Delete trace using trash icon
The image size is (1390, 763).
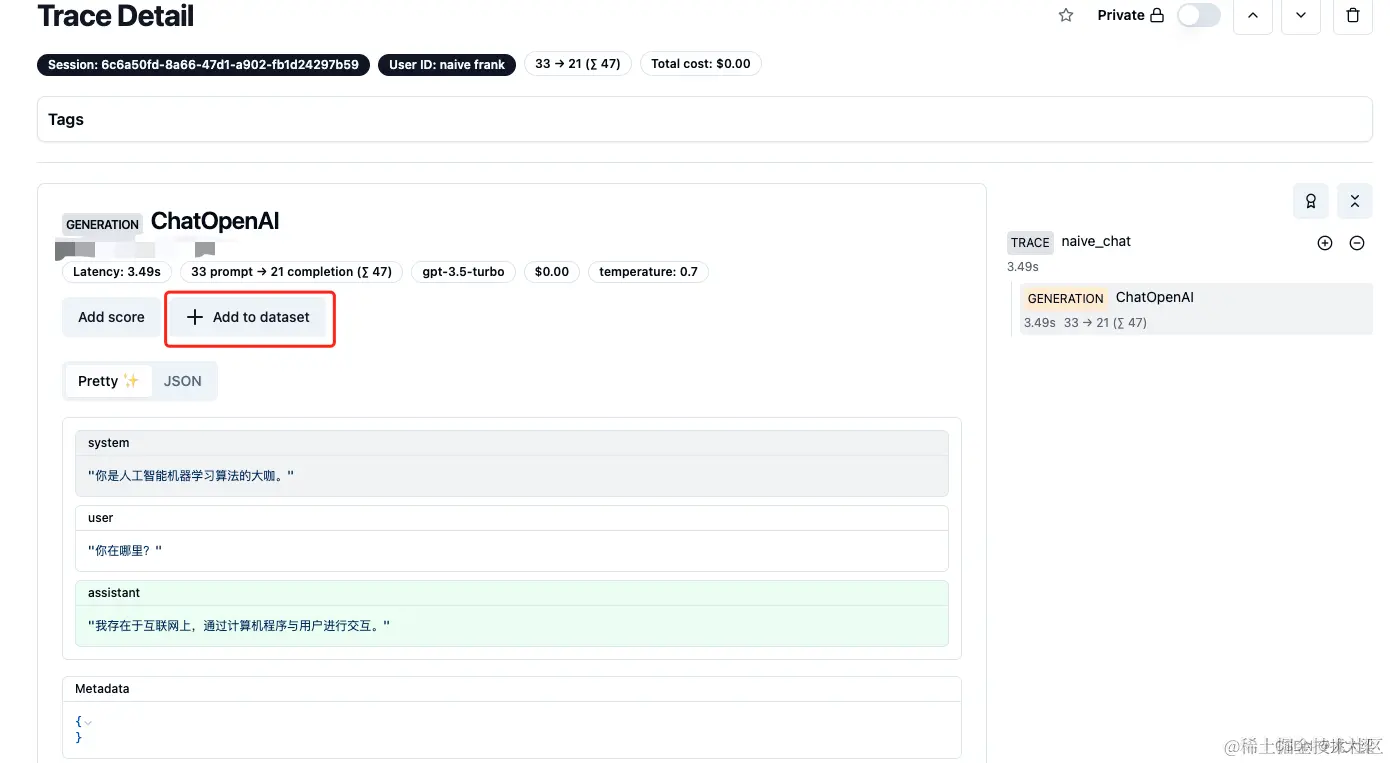(x=1353, y=15)
